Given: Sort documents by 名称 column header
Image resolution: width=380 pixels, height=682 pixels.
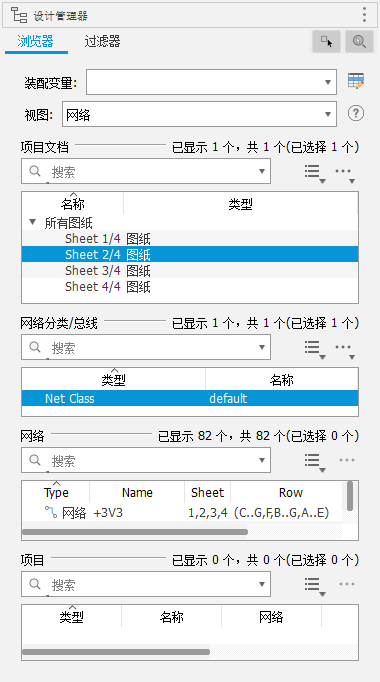Looking at the screenshot, I should point(73,204).
